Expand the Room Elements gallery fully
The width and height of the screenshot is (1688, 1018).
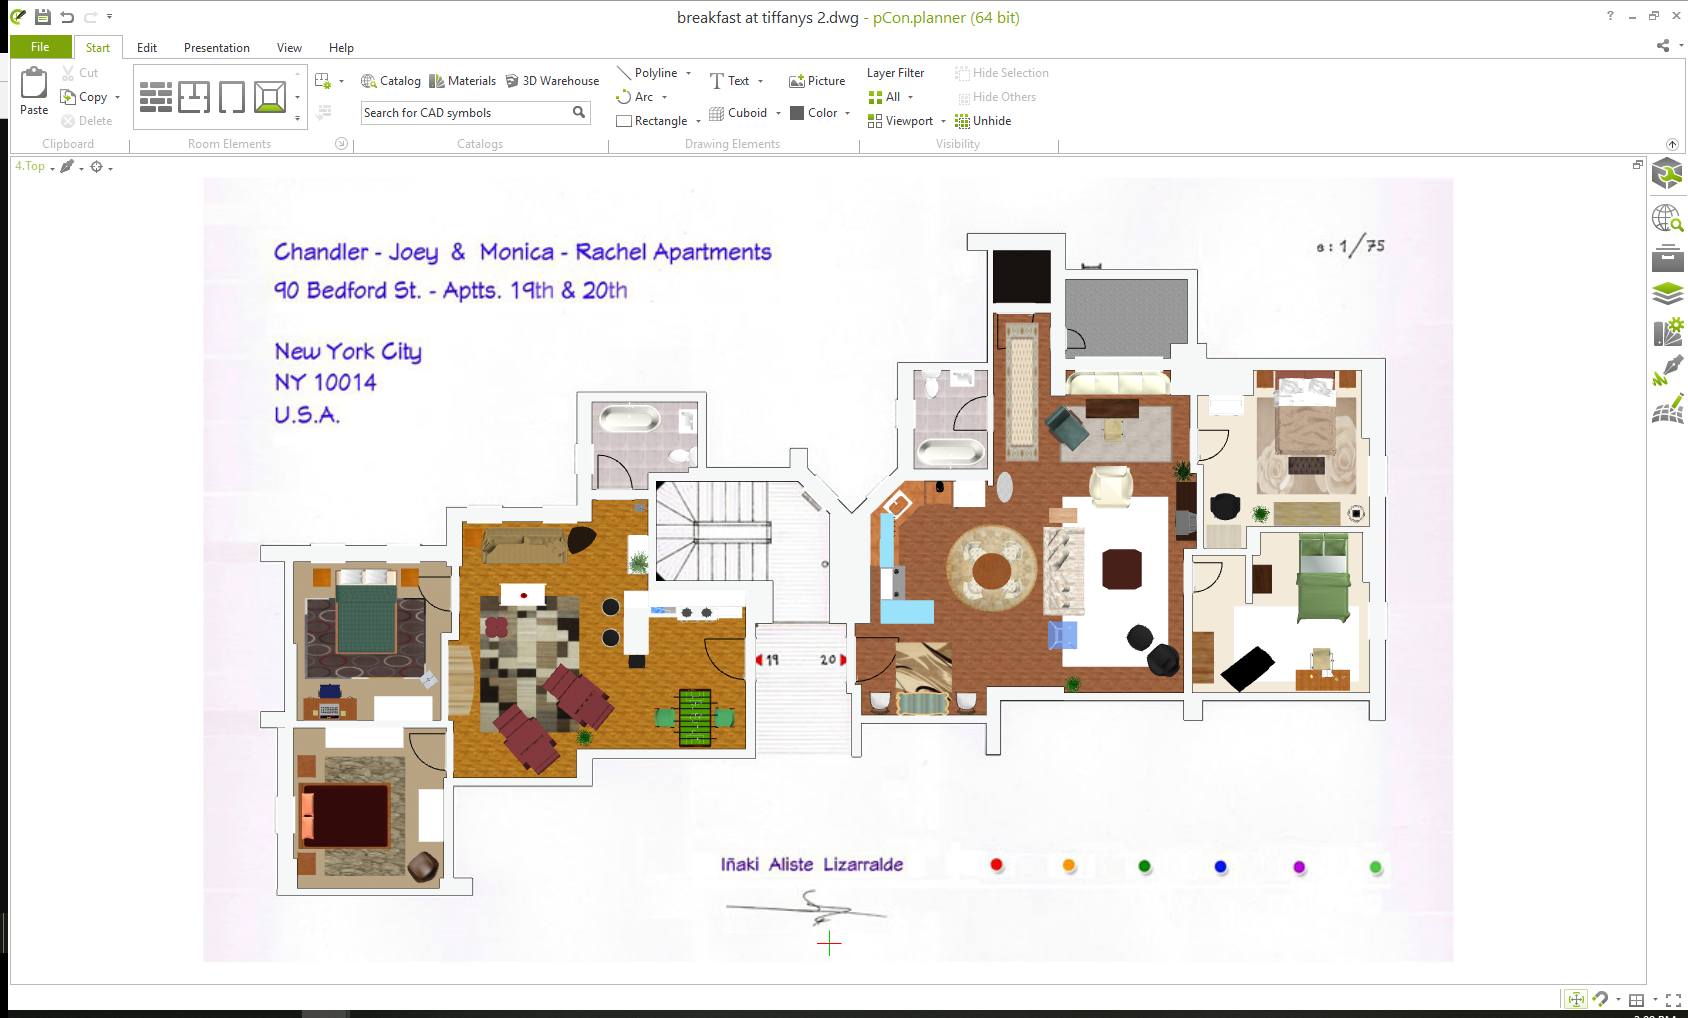coord(297,119)
